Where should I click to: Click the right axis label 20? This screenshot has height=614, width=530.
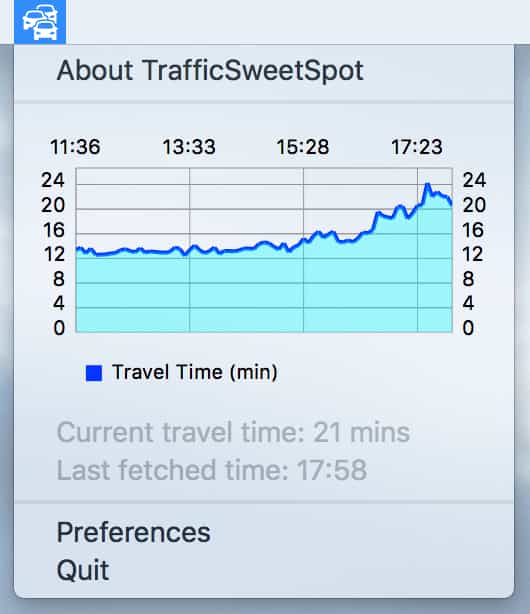tap(474, 205)
